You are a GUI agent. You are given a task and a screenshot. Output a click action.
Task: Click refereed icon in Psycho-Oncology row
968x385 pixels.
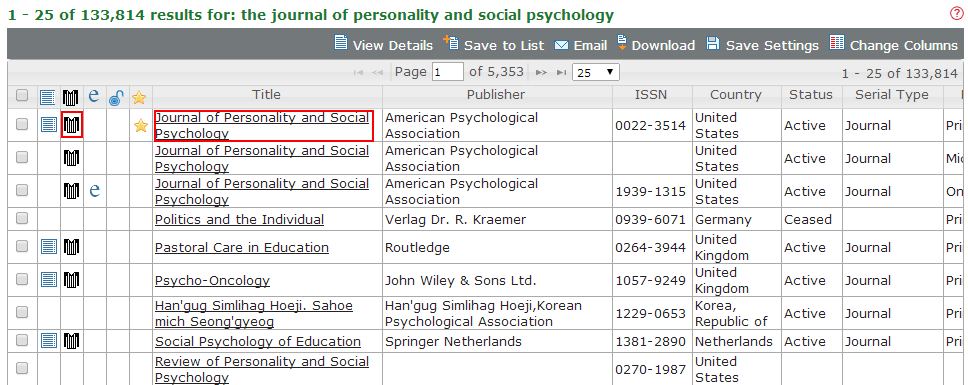(x=71, y=280)
